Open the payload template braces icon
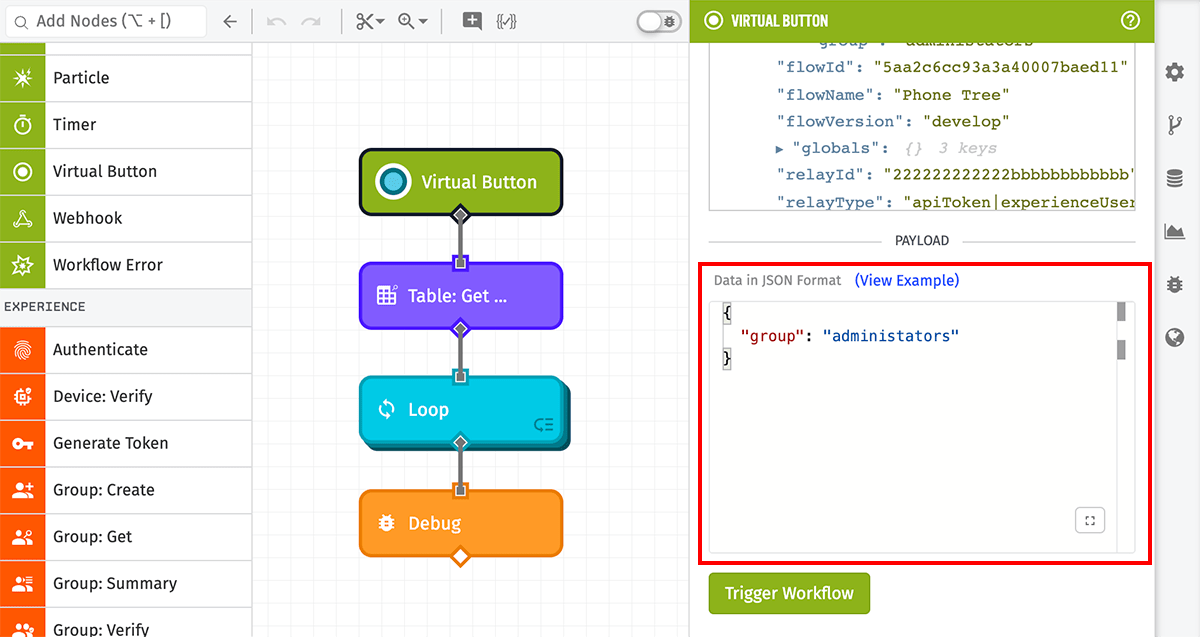Viewport: 1200px width, 637px height. 506,21
